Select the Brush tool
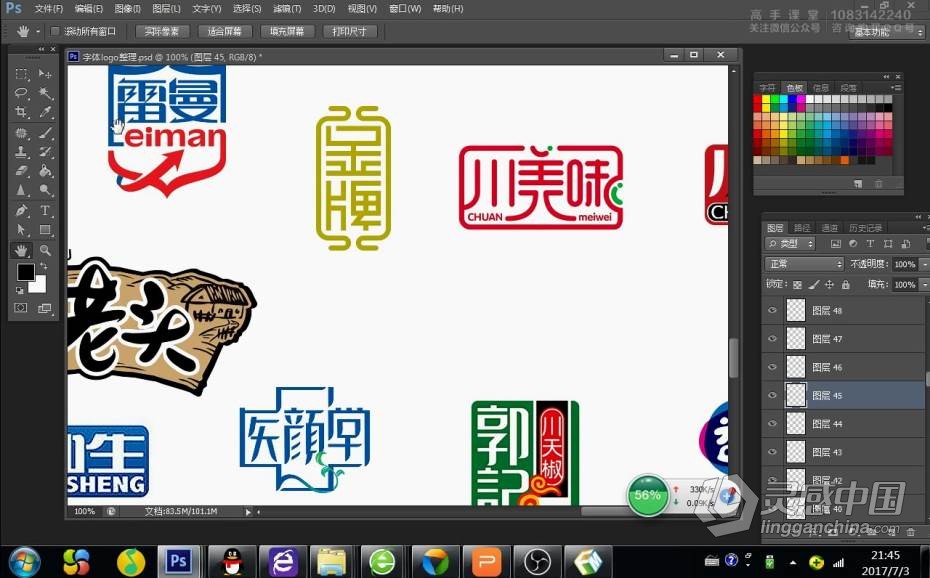This screenshot has width=930, height=578. [x=45, y=133]
